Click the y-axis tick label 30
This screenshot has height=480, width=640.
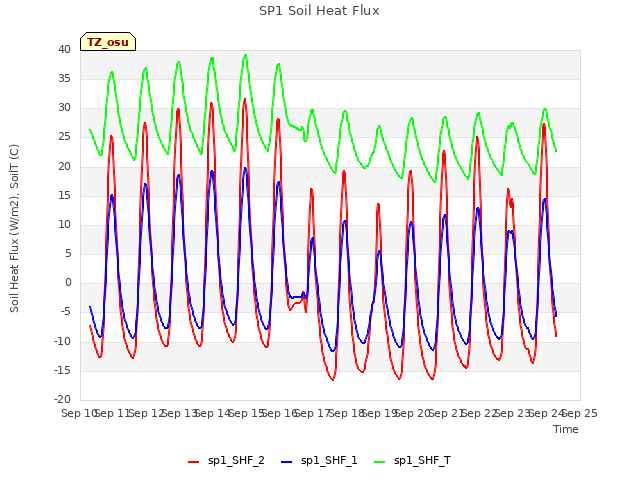click(x=64, y=108)
